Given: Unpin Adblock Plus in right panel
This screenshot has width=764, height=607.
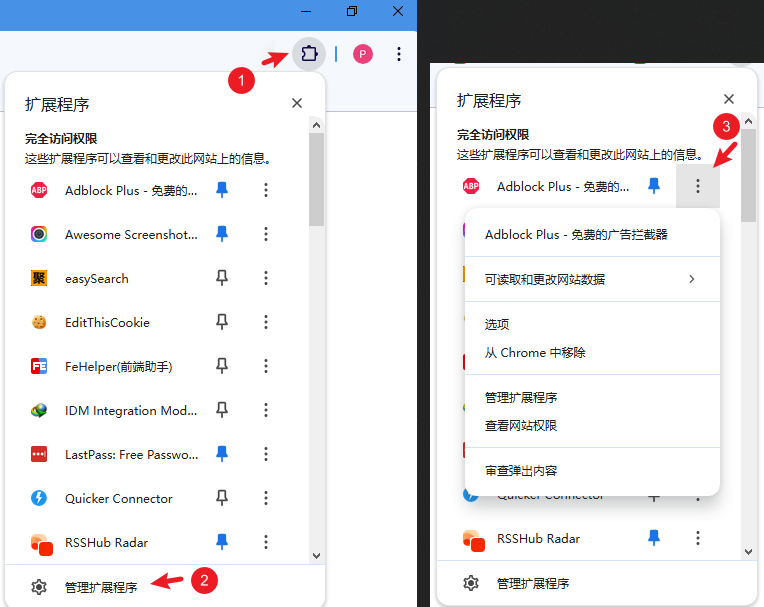Looking at the screenshot, I should point(653,186).
